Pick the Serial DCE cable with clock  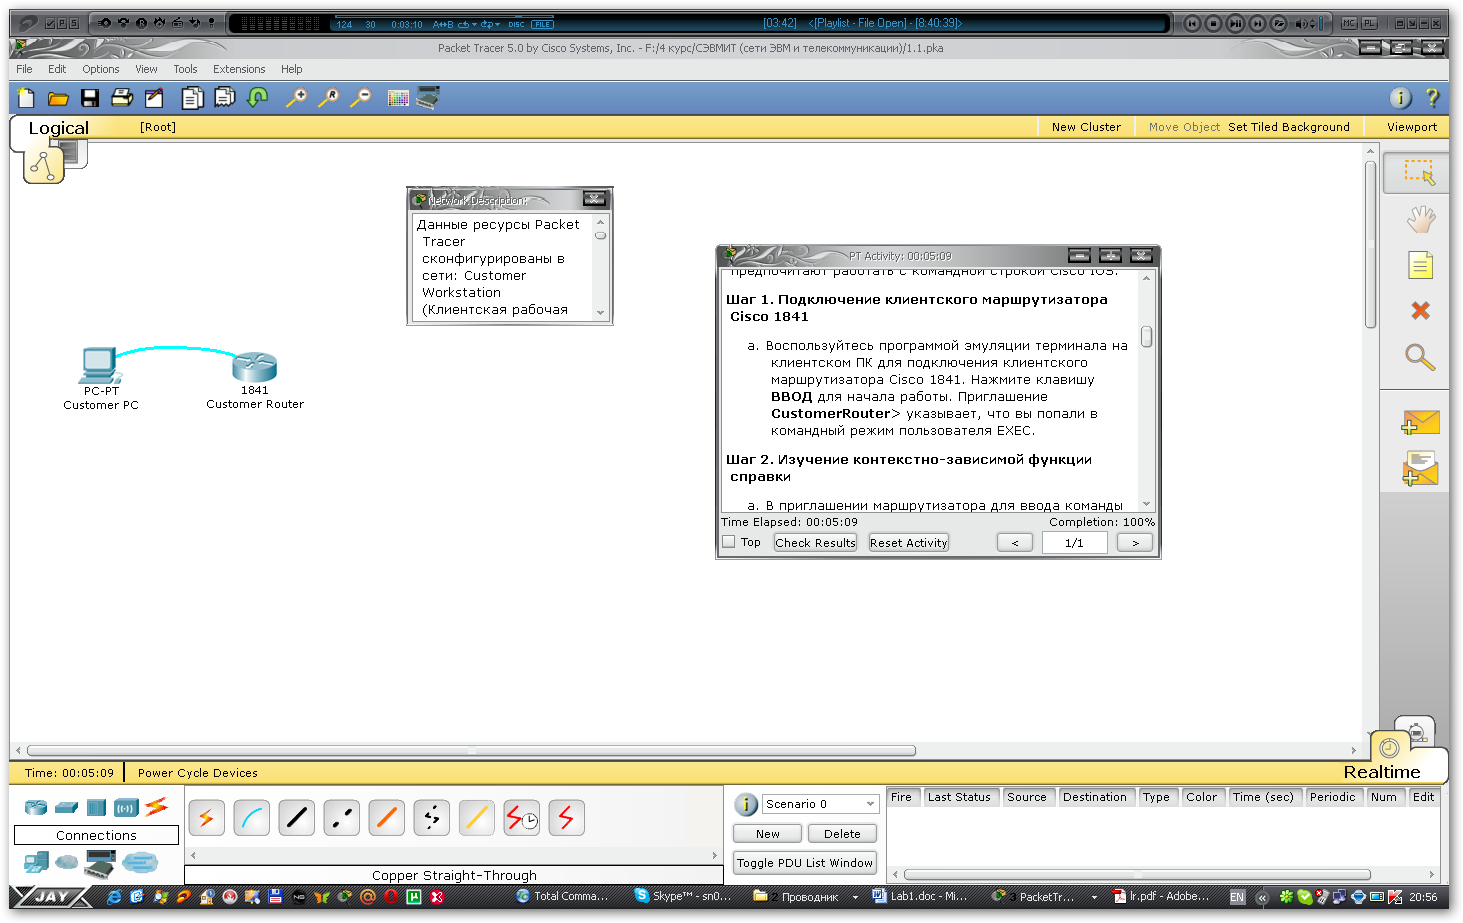point(521,818)
